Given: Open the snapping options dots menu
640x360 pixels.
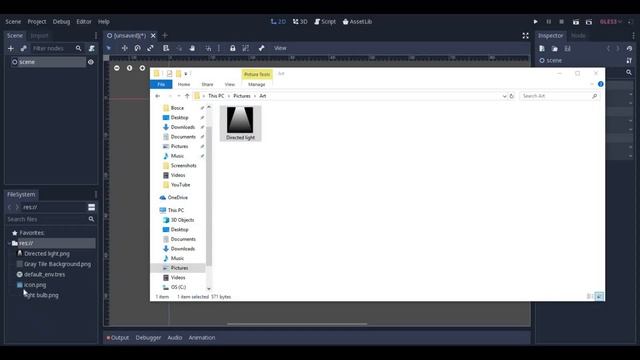Looking at the screenshot, I should tap(219, 48).
